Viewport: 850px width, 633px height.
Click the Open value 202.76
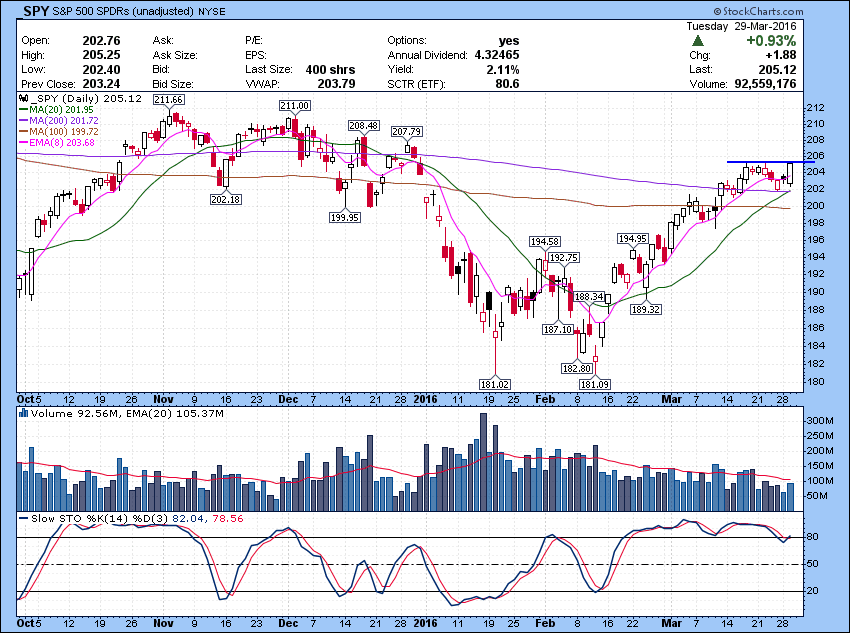[x=101, y=41]
